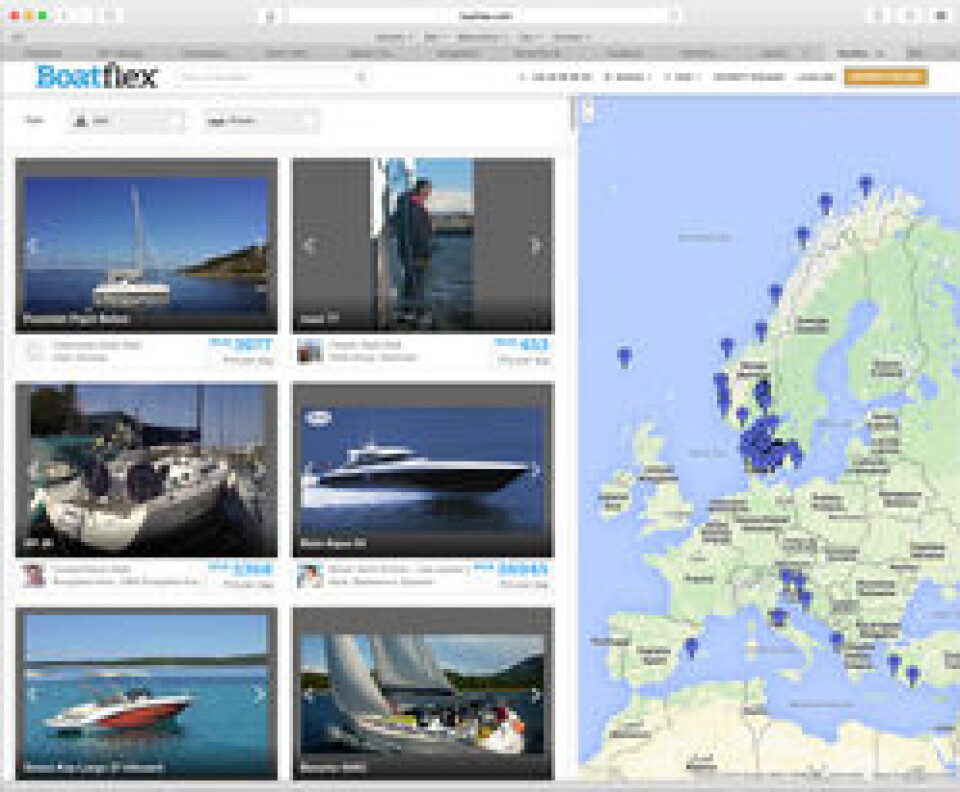Click the map pin near Iceland
Screen dimensions: 960x792
coord(624,355)
